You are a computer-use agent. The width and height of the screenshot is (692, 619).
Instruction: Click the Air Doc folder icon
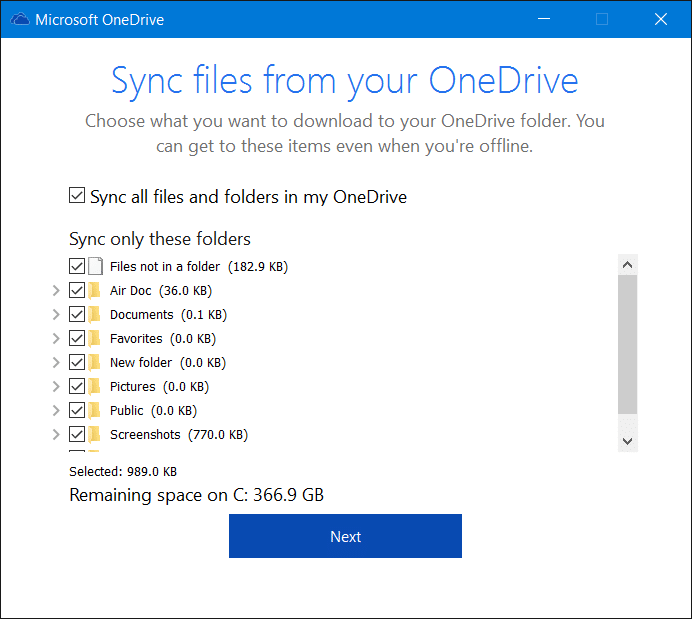(94, 290)
